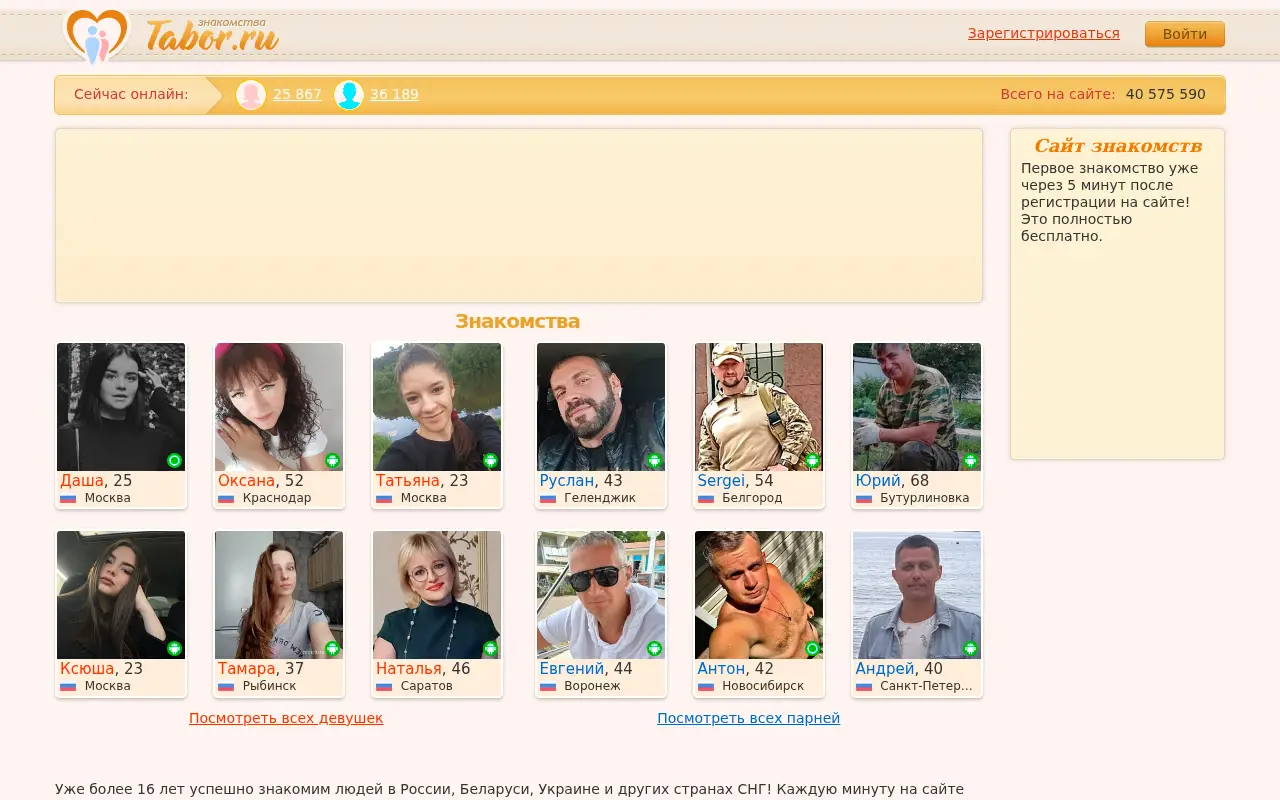The width and height of the screenshot is (1280, 800).
Task: Click the Tabor.ru heart logo
Action: tap(97, 37)
